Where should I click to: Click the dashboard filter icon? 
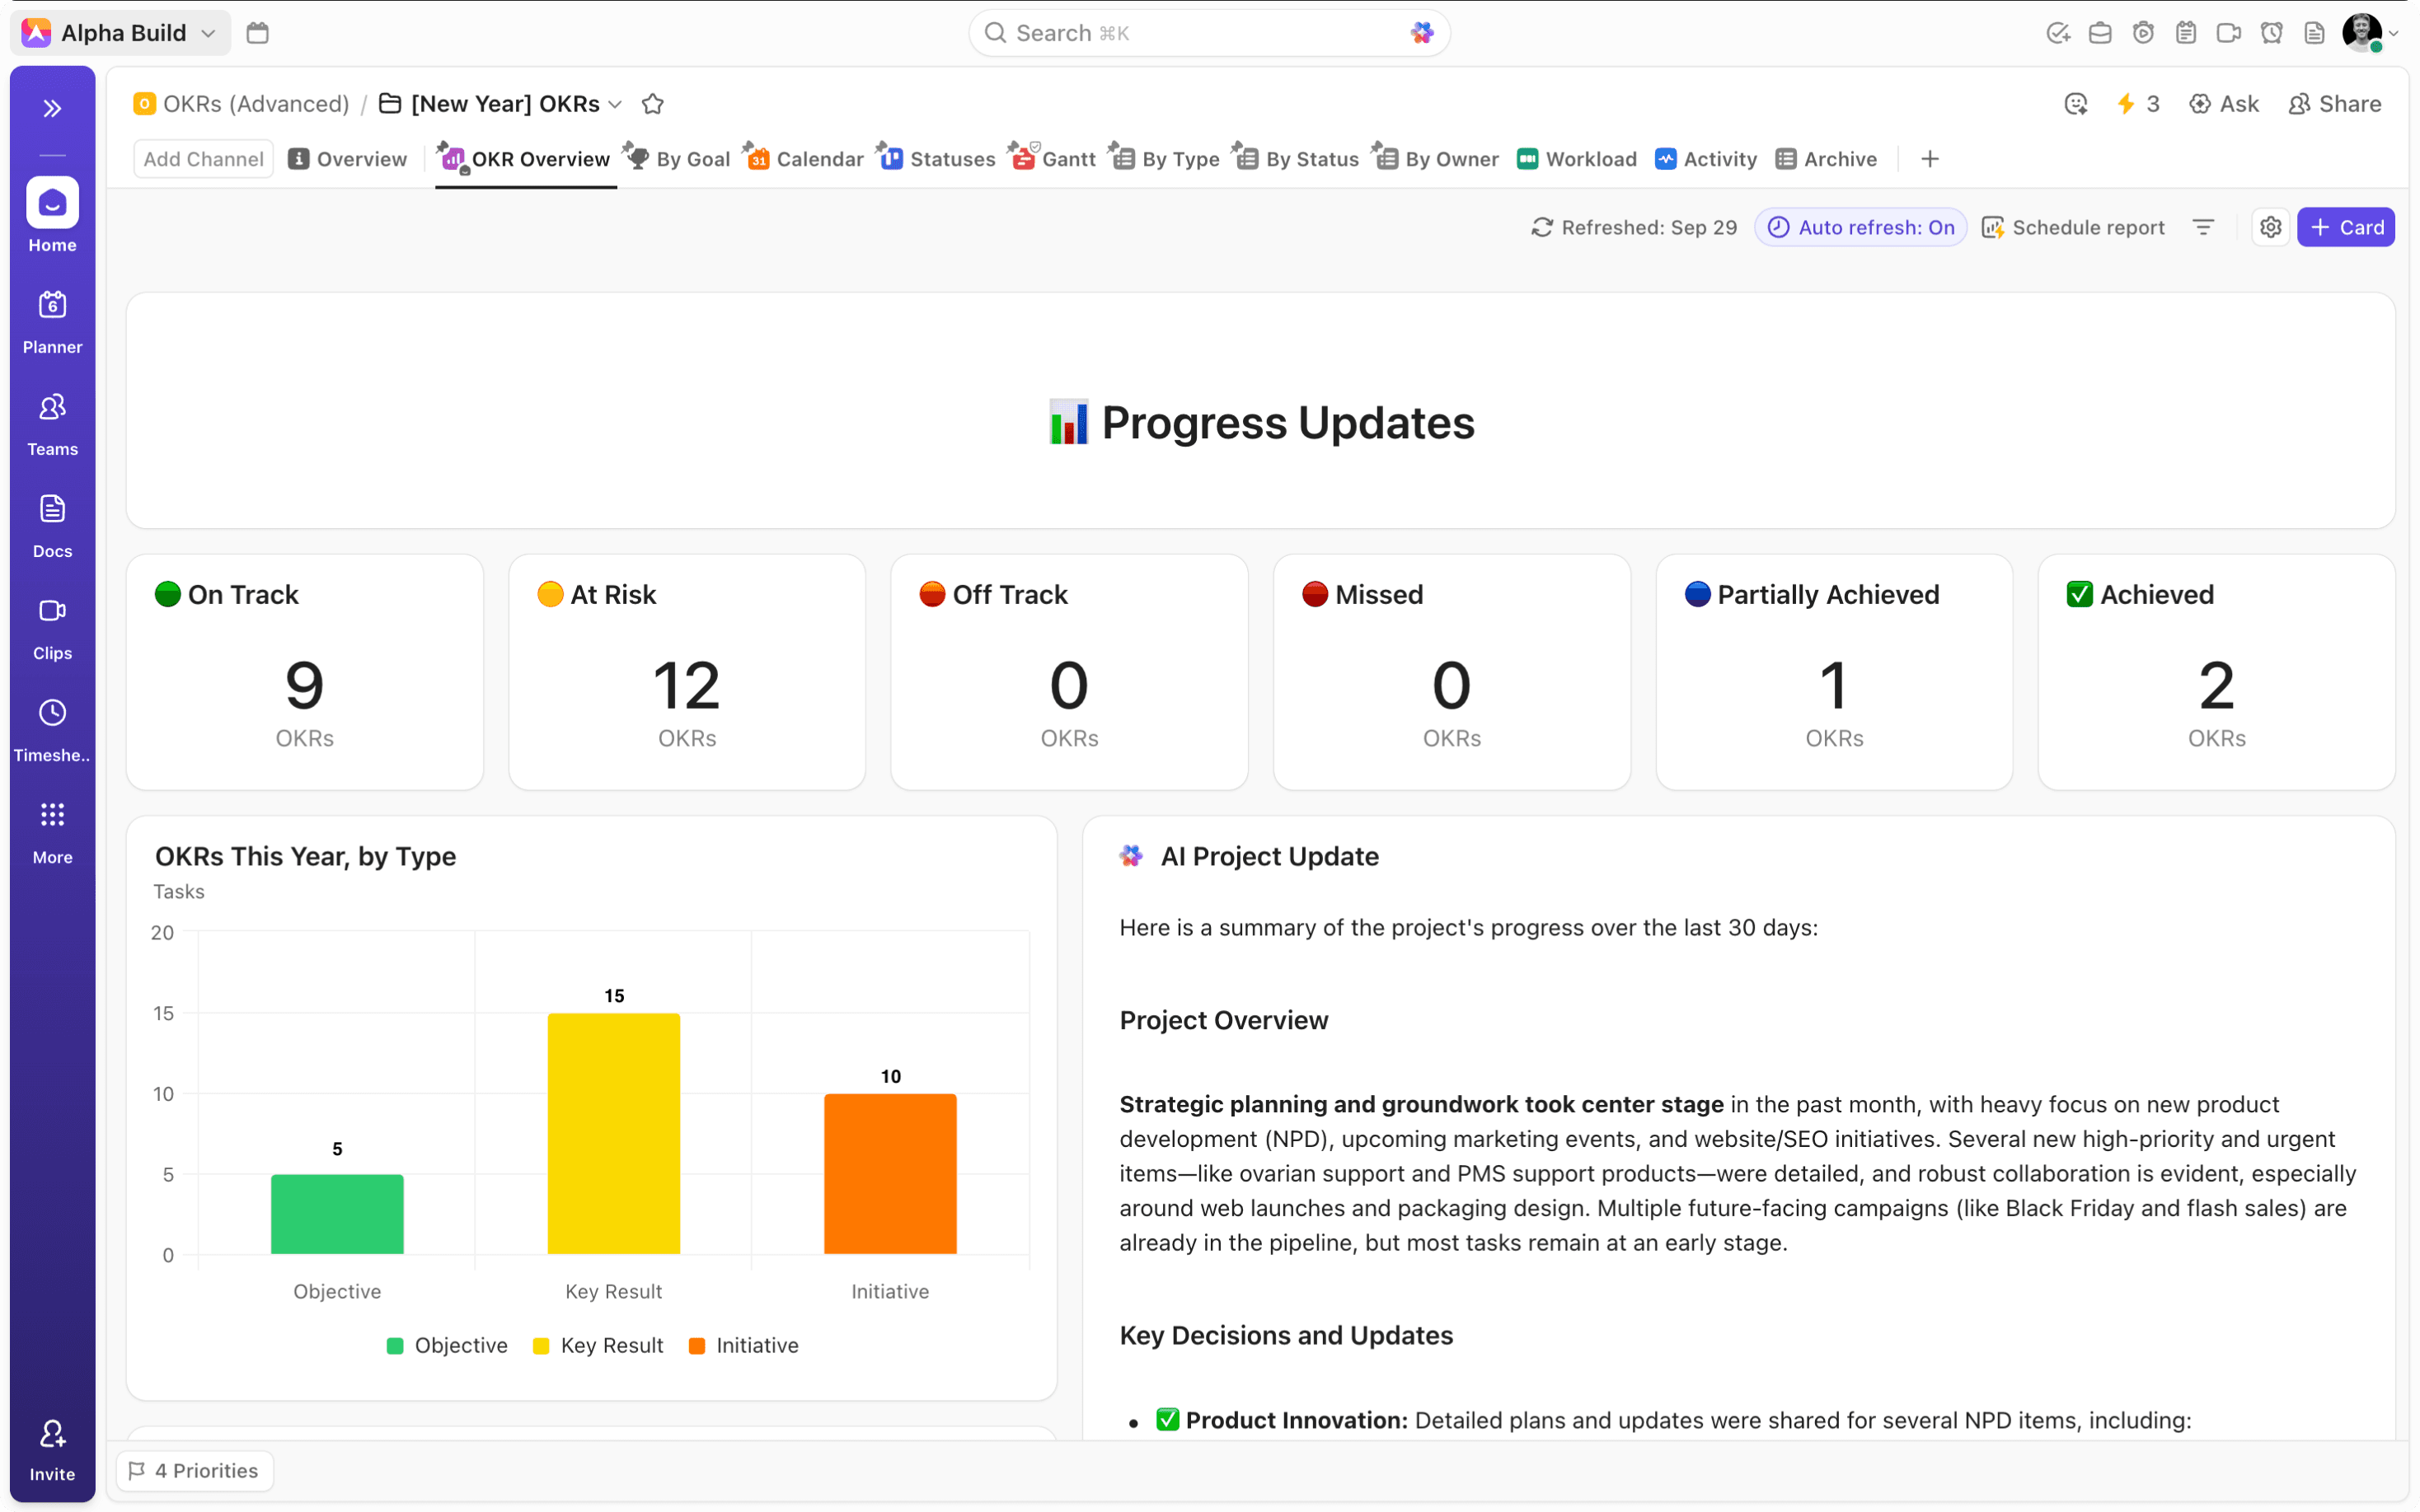coord(2203,227)
